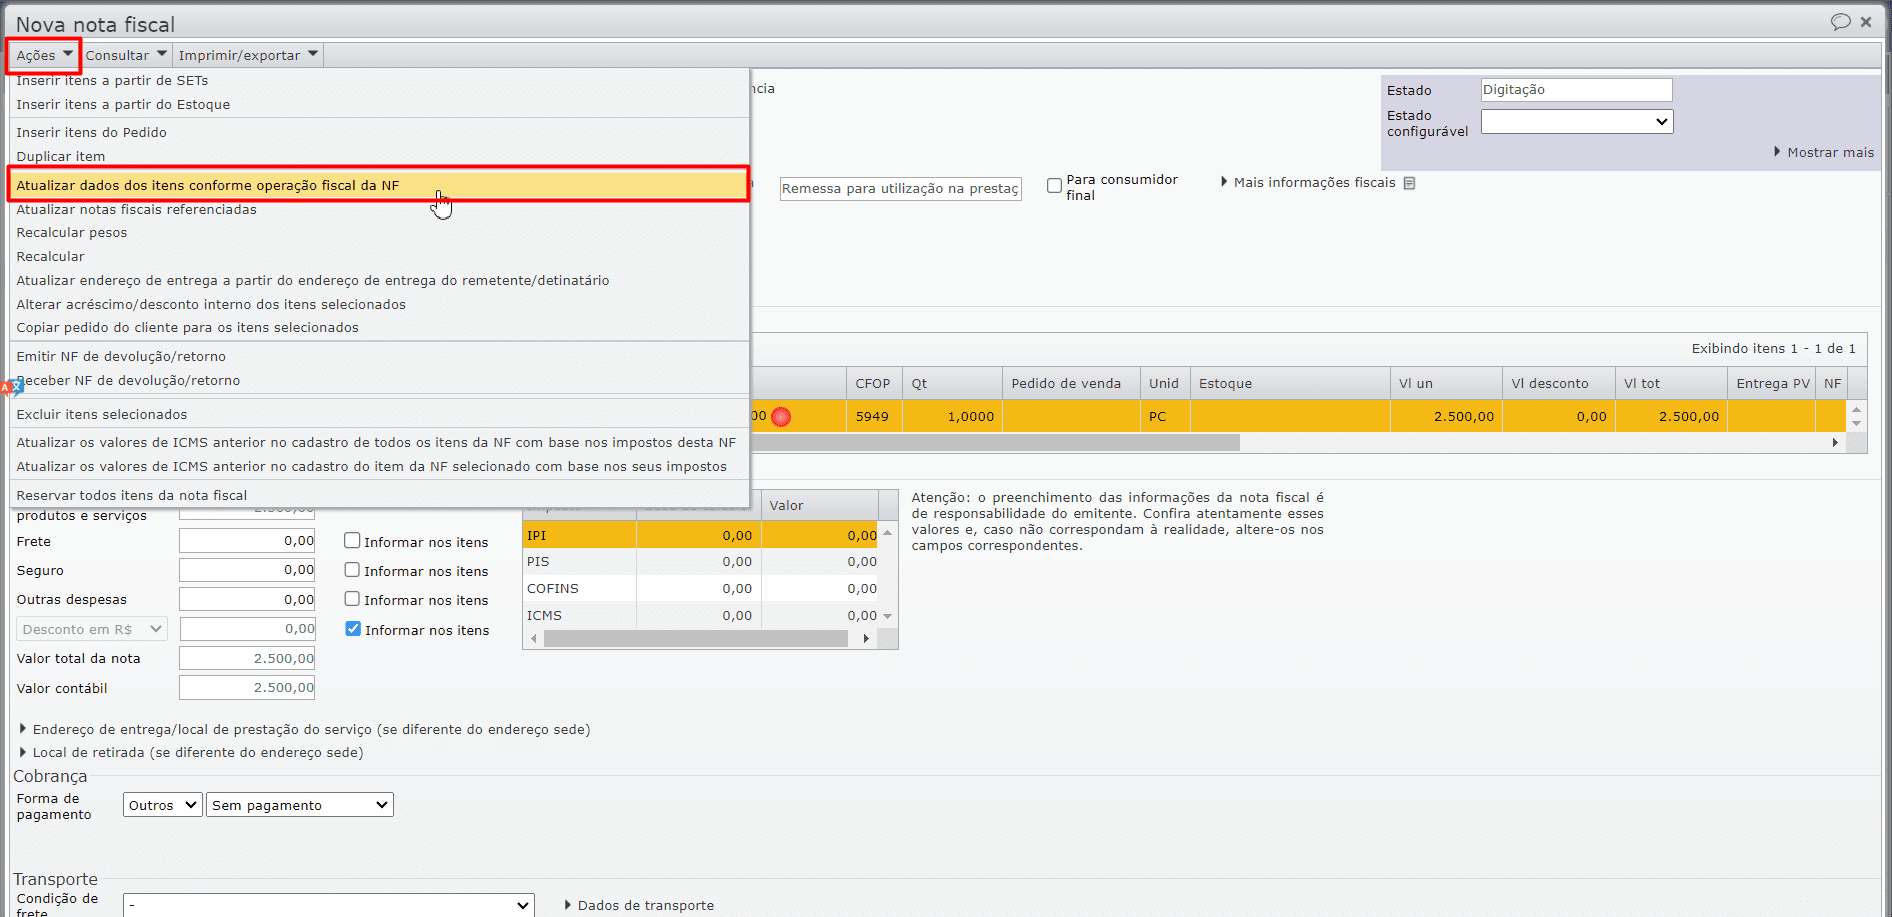Click the items table scroll-up arrow
Screen dimensions: 1892x917
point(1856,409)
